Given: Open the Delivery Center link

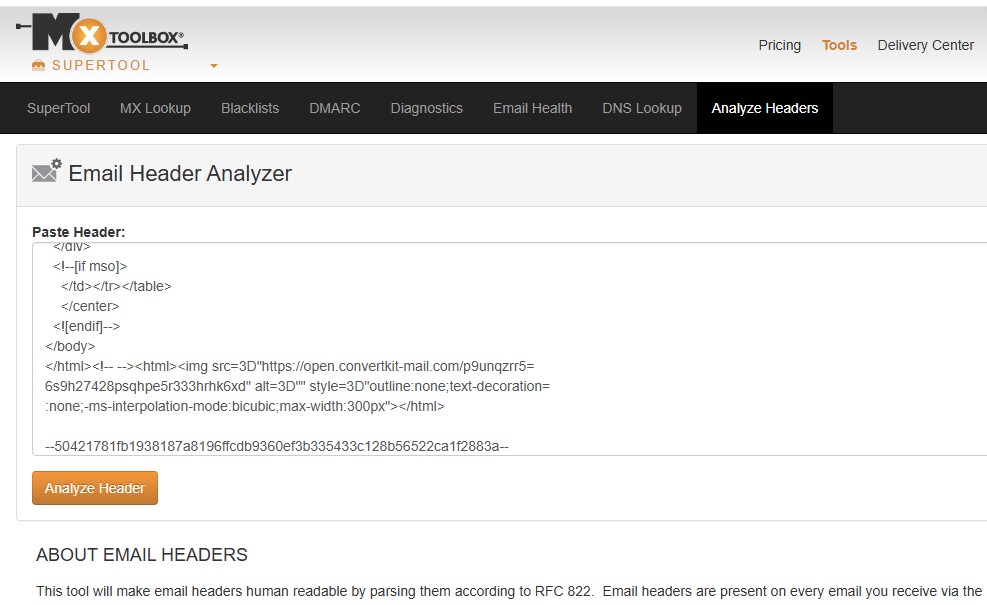Looking at the screenshot, I should coord(925,45).
